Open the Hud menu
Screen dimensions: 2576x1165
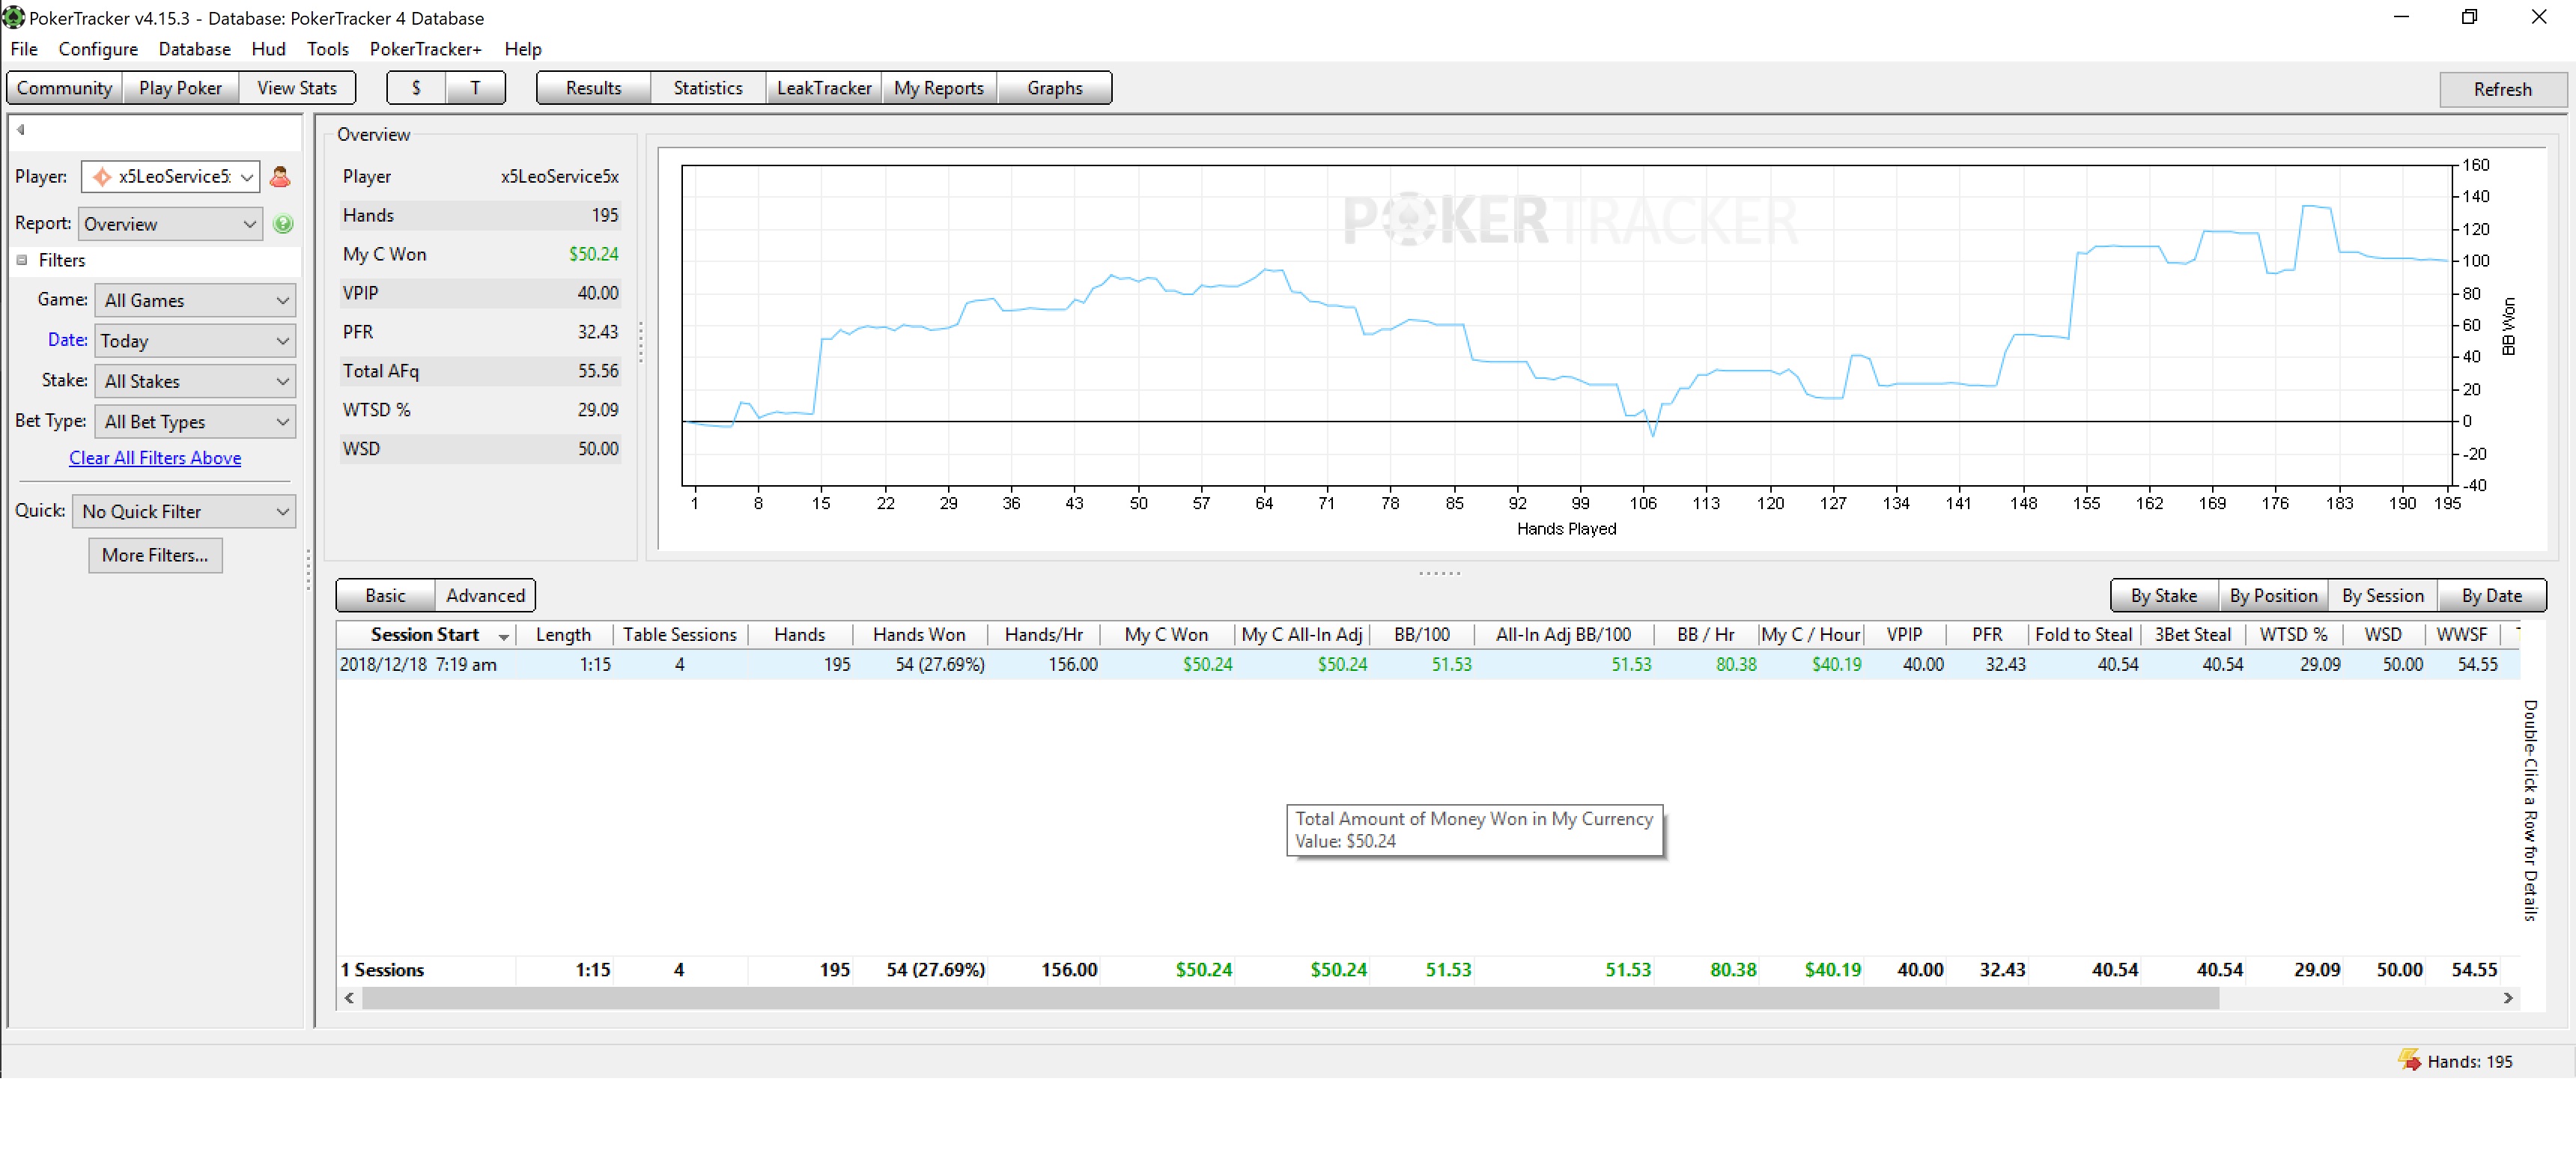point(268,49)
